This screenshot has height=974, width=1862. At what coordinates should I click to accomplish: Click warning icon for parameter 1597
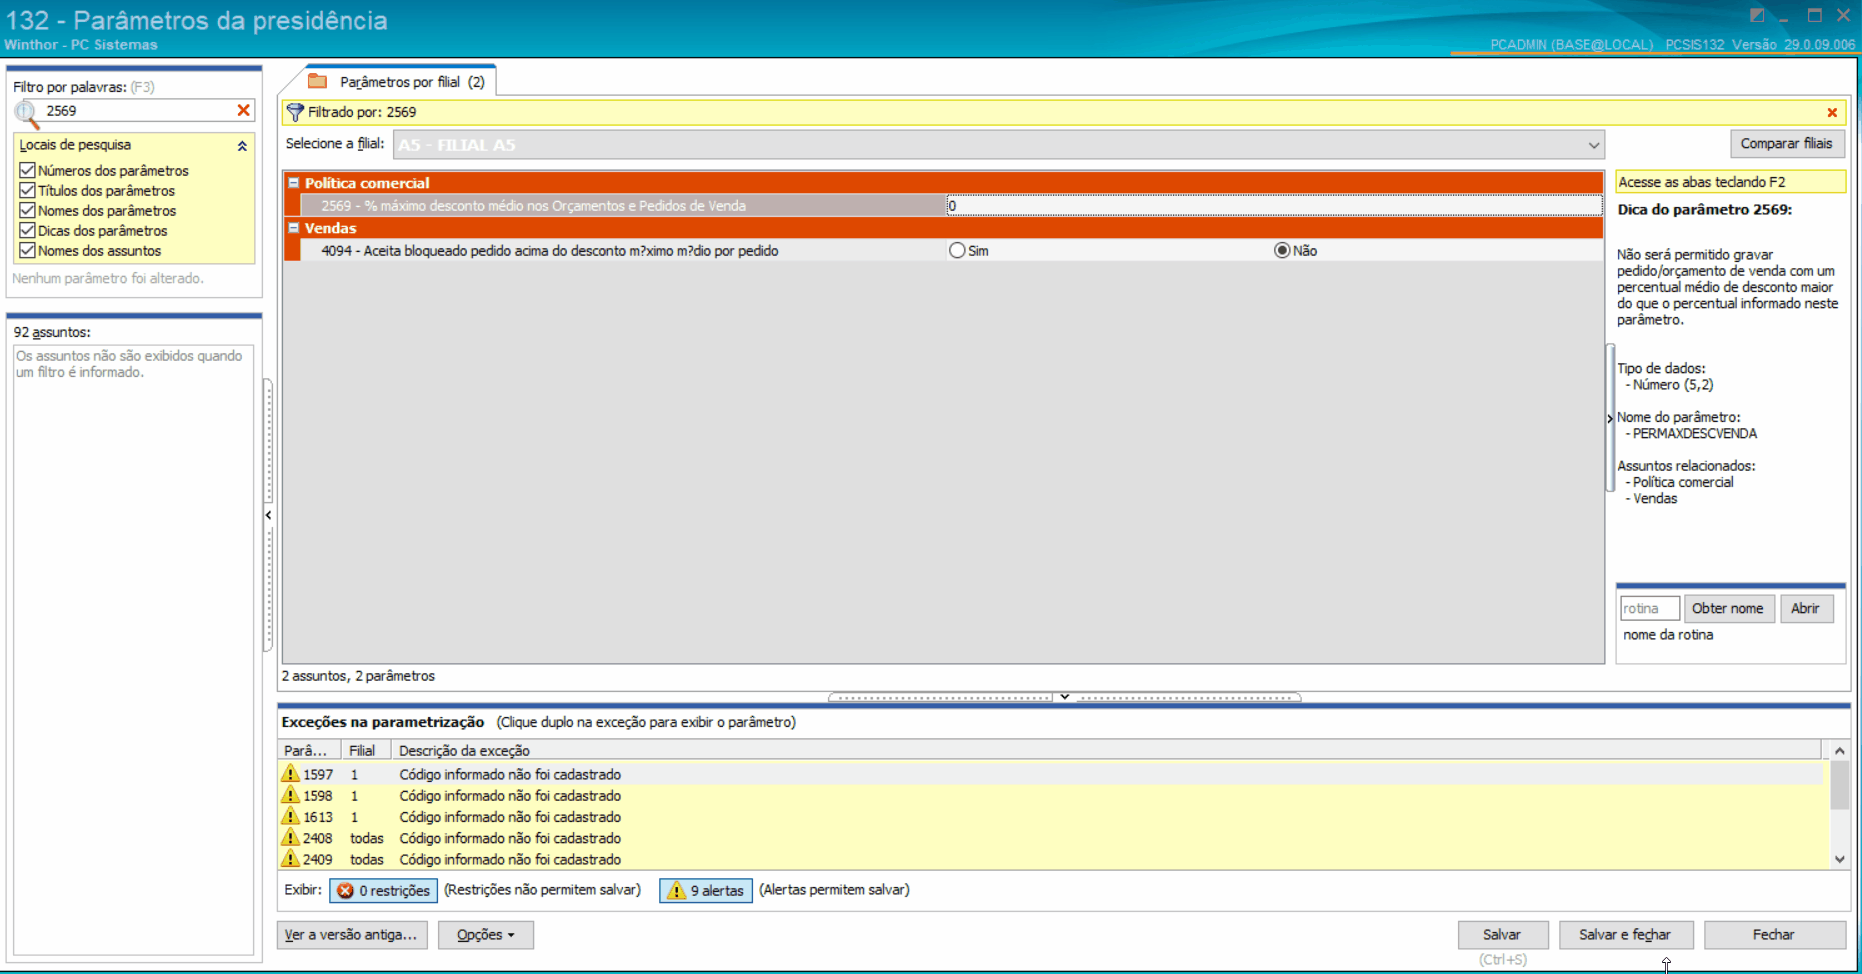[290, 774]
